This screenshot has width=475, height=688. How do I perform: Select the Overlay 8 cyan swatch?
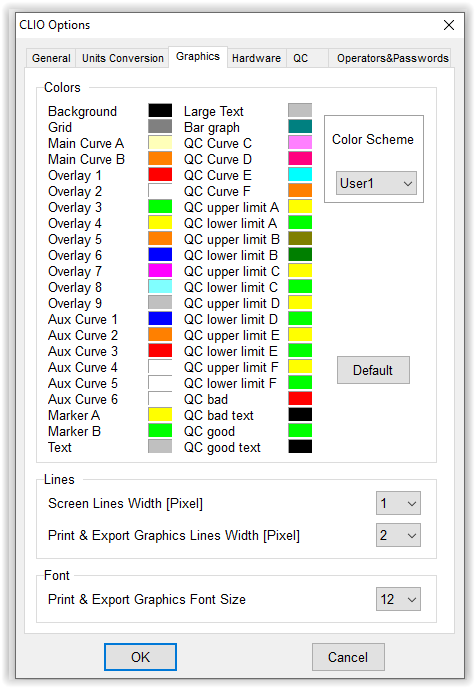click(x=160, y=287)
